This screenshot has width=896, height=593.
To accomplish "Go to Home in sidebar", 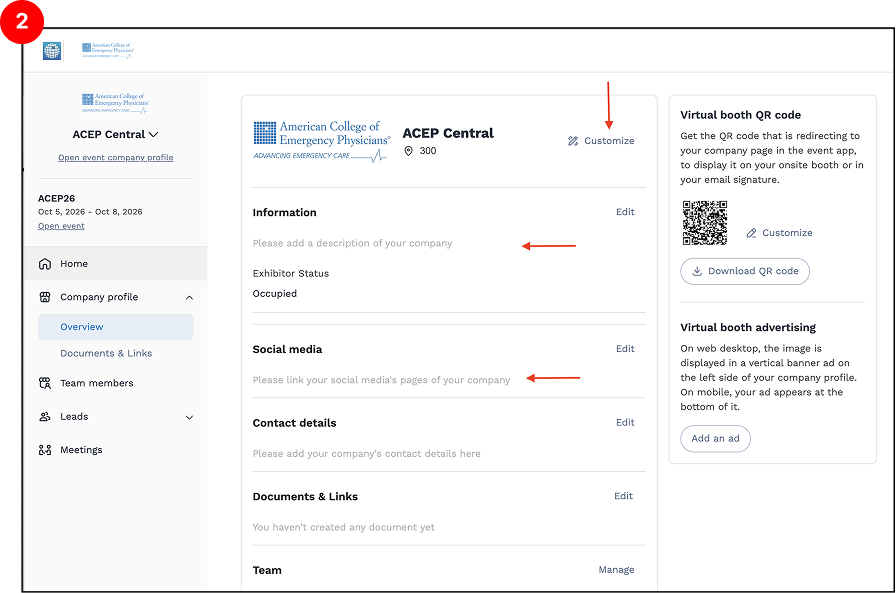I will tap(115, 264).
